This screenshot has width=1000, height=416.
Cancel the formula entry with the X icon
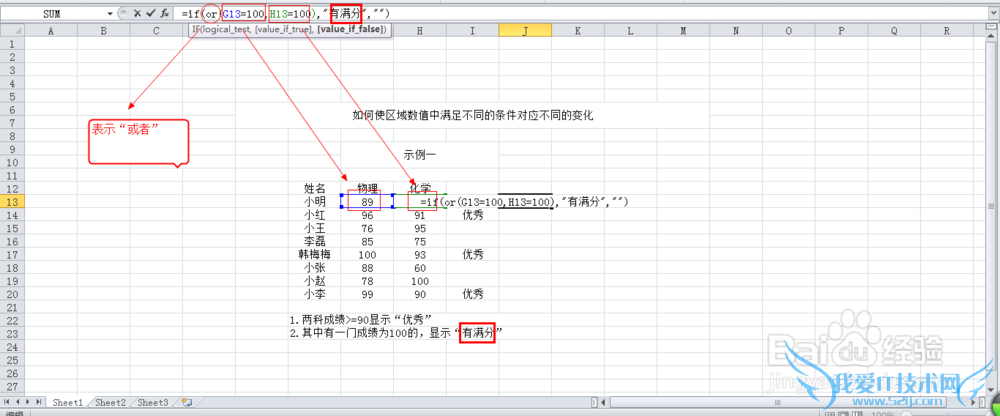click(x=136, y=13)
